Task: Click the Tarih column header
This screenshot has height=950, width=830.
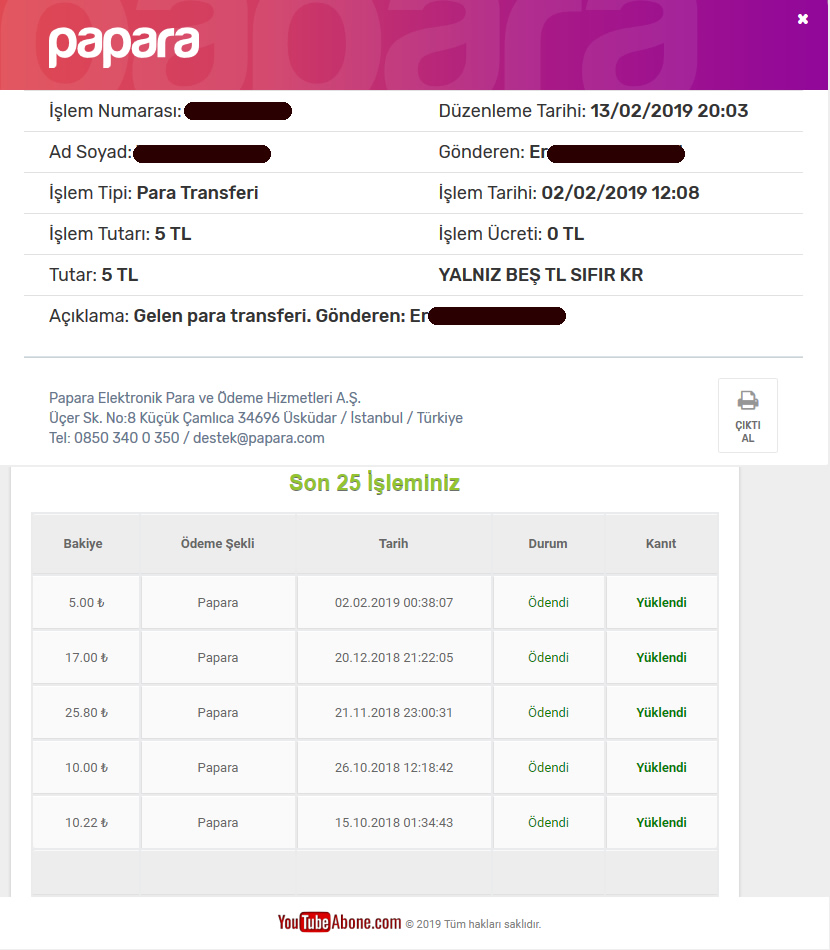Action: pos(394,543)
